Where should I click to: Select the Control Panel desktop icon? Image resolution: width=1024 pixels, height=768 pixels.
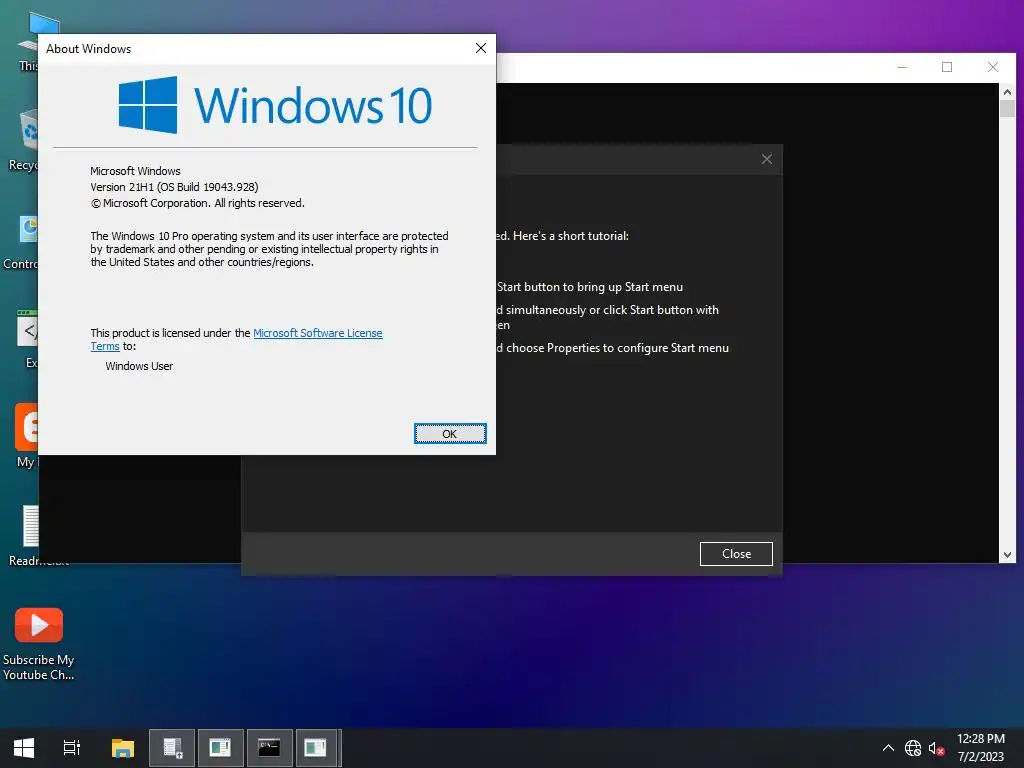coord(21,242)
